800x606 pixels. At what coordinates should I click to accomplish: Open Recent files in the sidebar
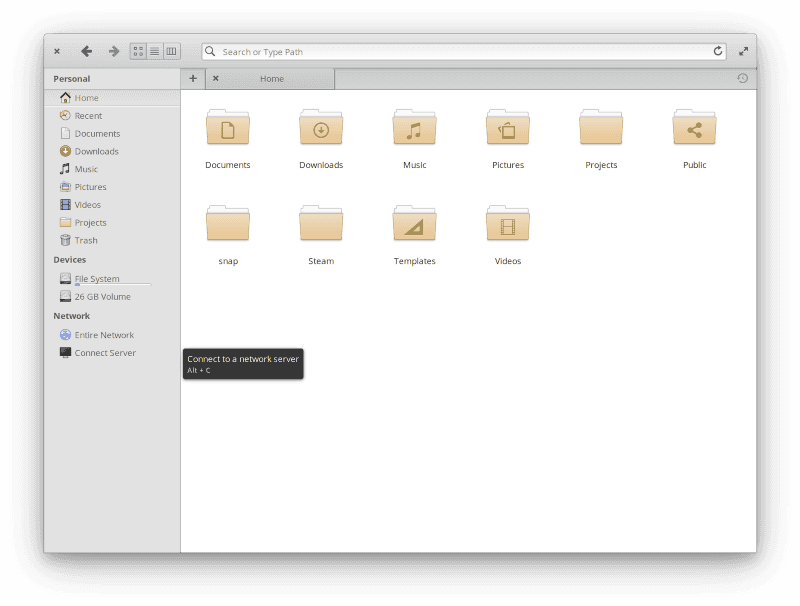click(x=86, y=115)
